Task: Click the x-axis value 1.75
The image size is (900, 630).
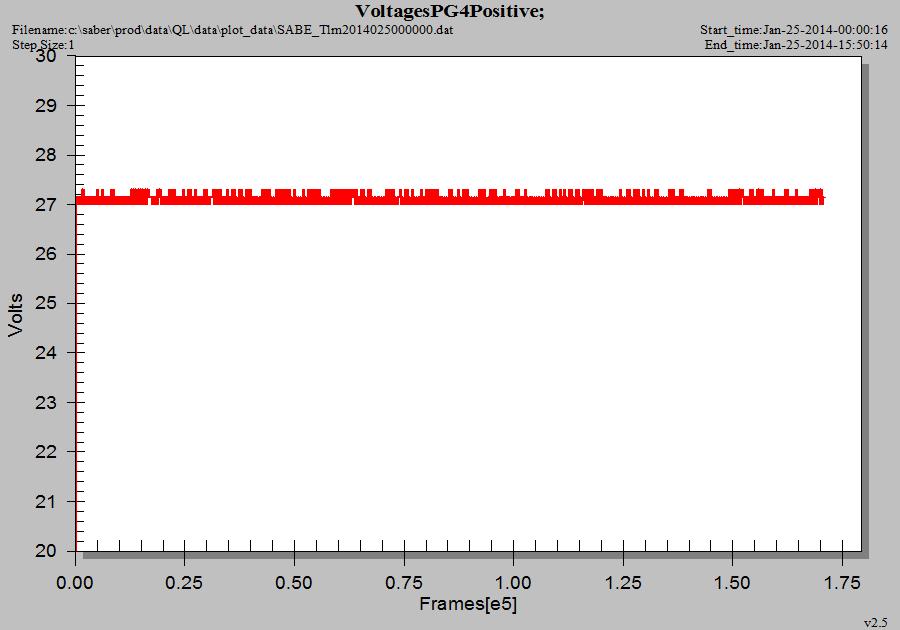Action: (842, 583)
